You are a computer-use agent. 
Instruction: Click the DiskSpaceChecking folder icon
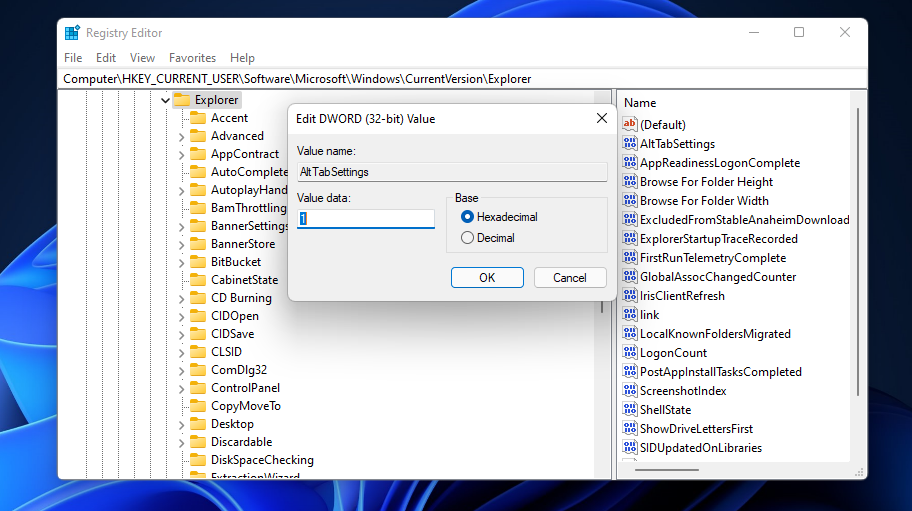tap(198, 460)
